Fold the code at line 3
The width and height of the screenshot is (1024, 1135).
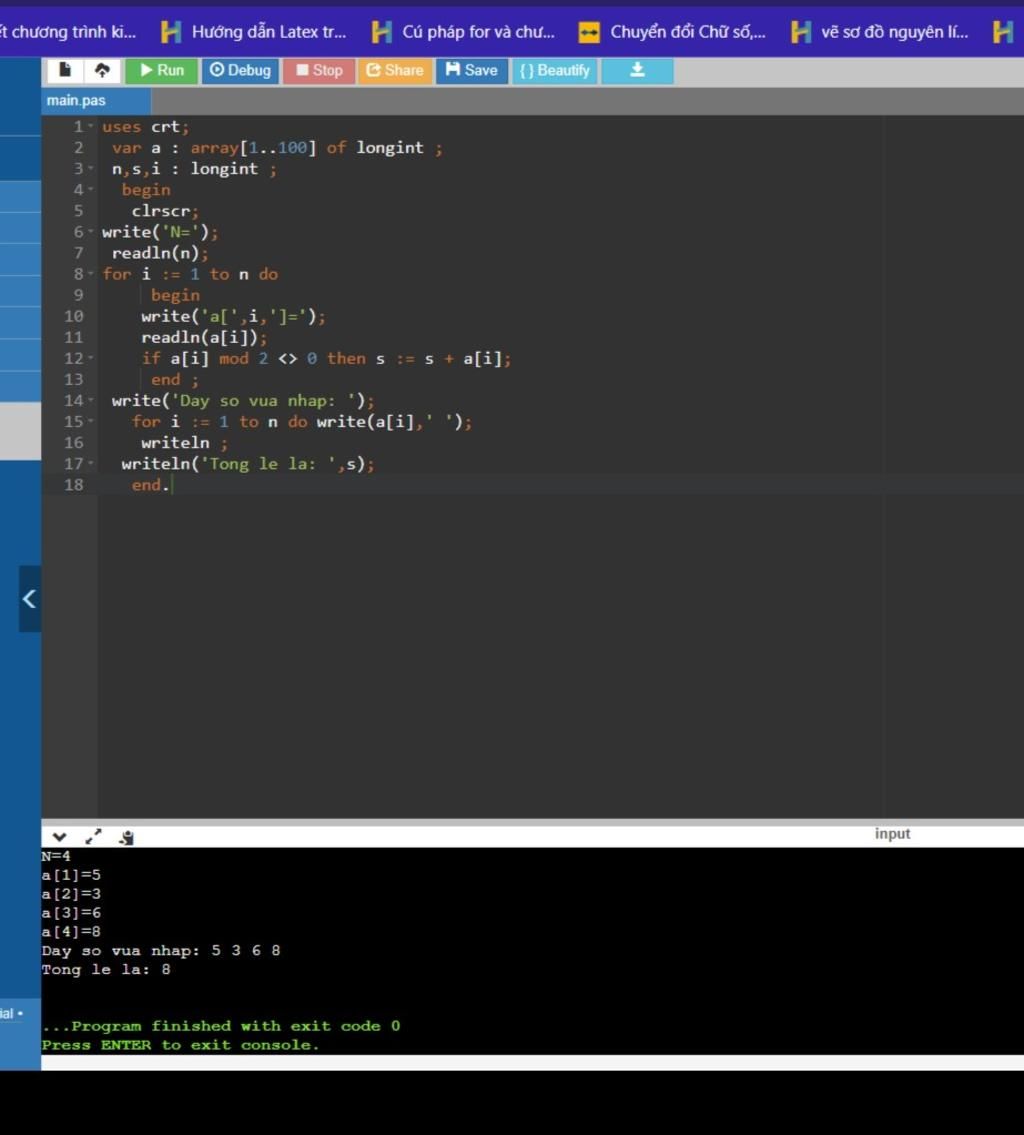pyautogui.click(x=91, y=169)
